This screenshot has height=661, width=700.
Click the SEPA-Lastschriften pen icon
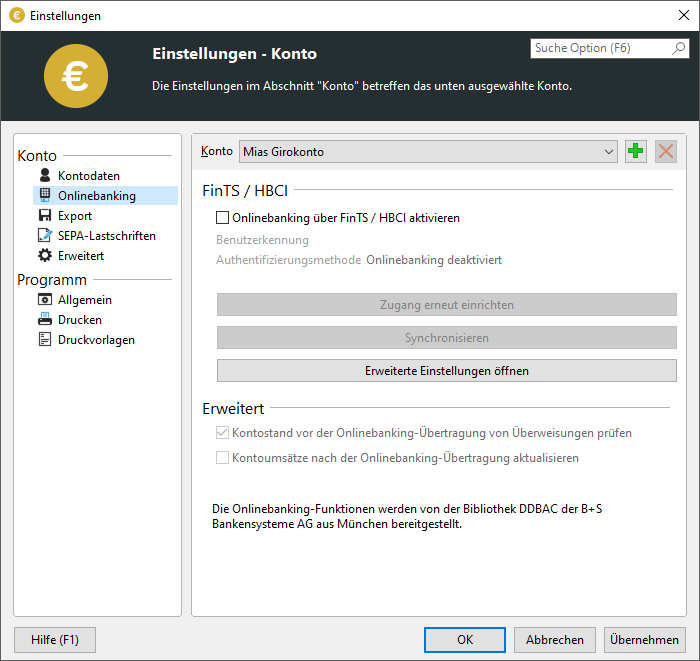[45, 235]
